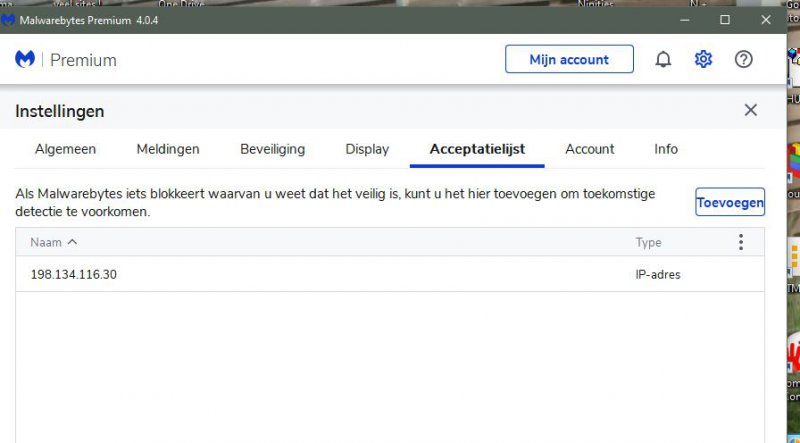Open the Mijn account button
Image resolution: width=800 pixels, height=443 pixels.
[569, 59]
